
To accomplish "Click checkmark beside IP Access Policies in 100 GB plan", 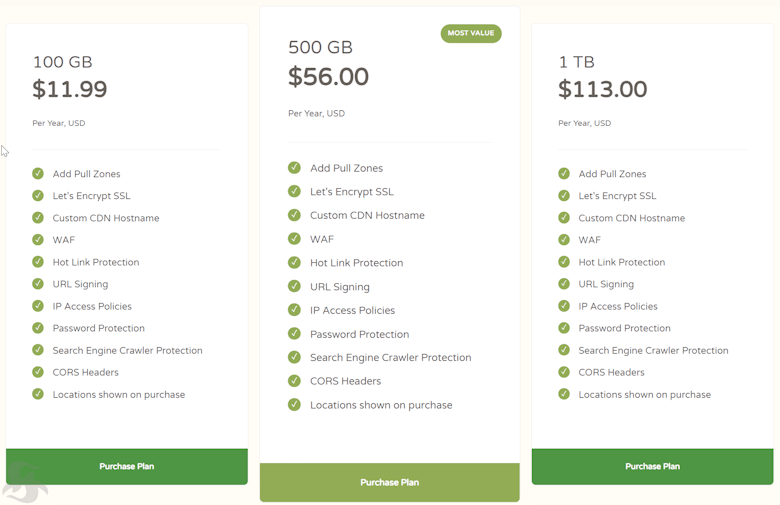I will pyautogui.click(x=38, y=305).
